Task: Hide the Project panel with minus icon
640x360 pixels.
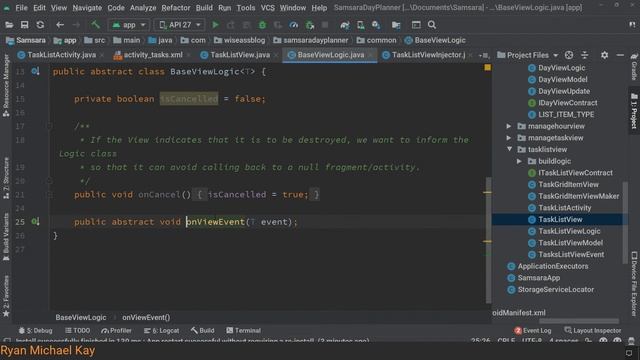Action: pos(620,55)
